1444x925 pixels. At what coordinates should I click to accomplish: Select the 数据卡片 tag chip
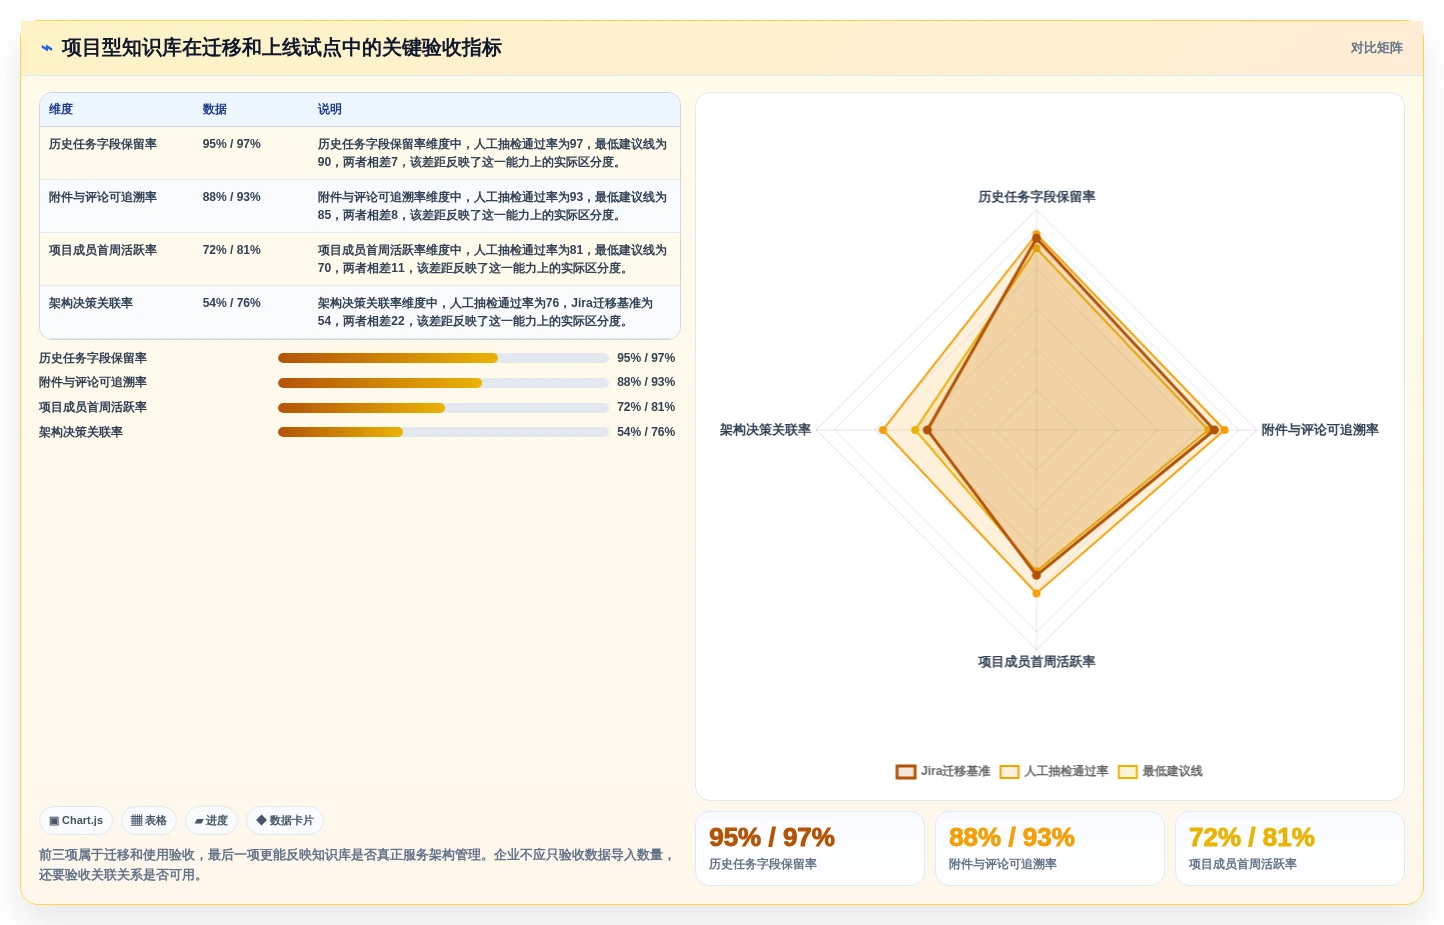pyautogui.click(x=285, y=821)
